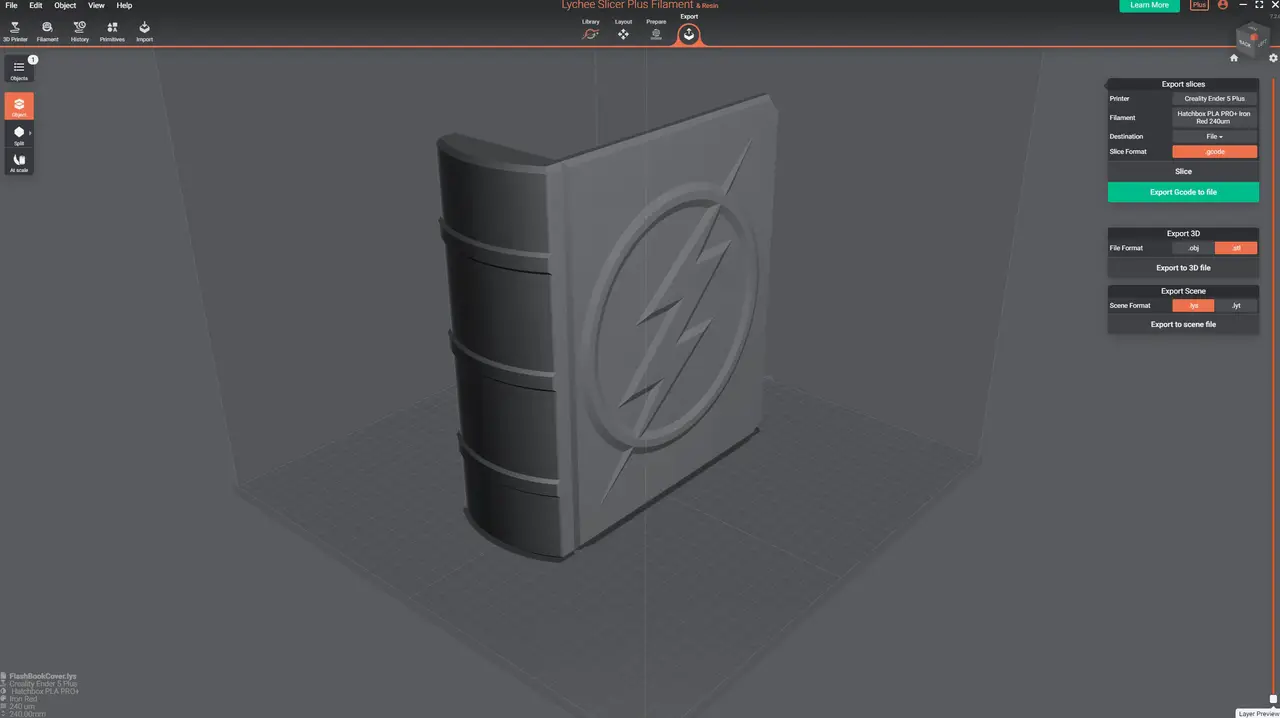Viewport: 1280px width, 718px height.
Task: Click Export Gcode to file
Action: point(1183,192)
